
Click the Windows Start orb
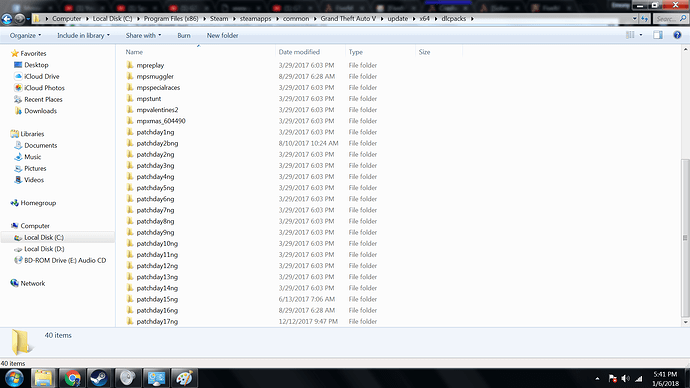coord(14,378)
